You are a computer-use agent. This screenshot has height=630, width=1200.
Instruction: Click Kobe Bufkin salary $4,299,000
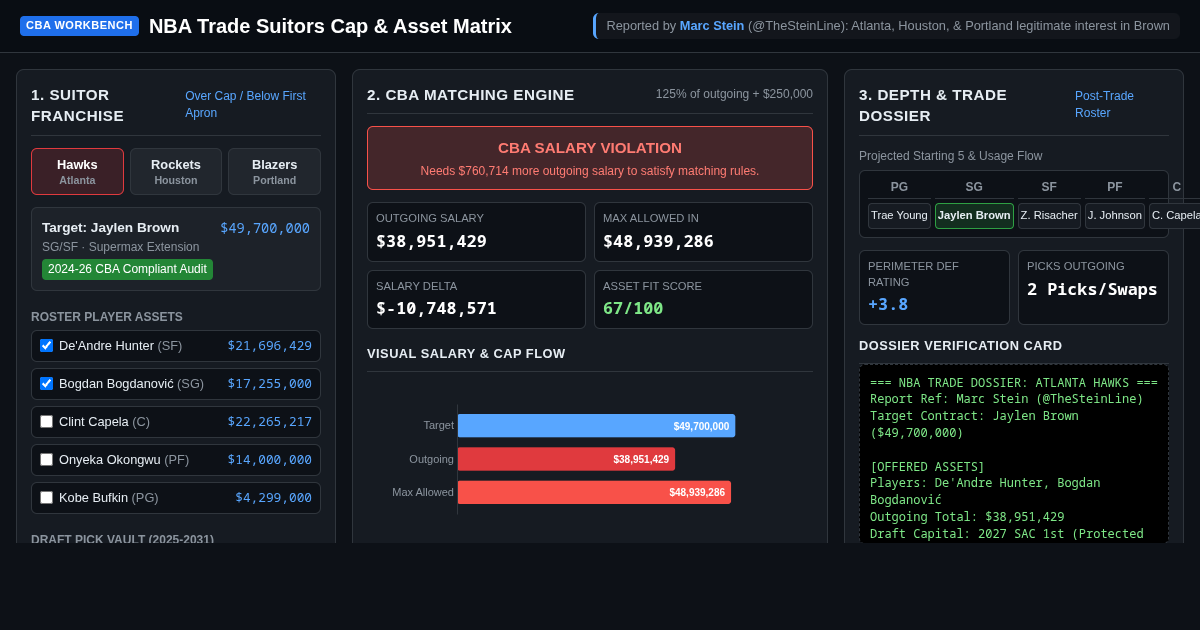(274, 498)
